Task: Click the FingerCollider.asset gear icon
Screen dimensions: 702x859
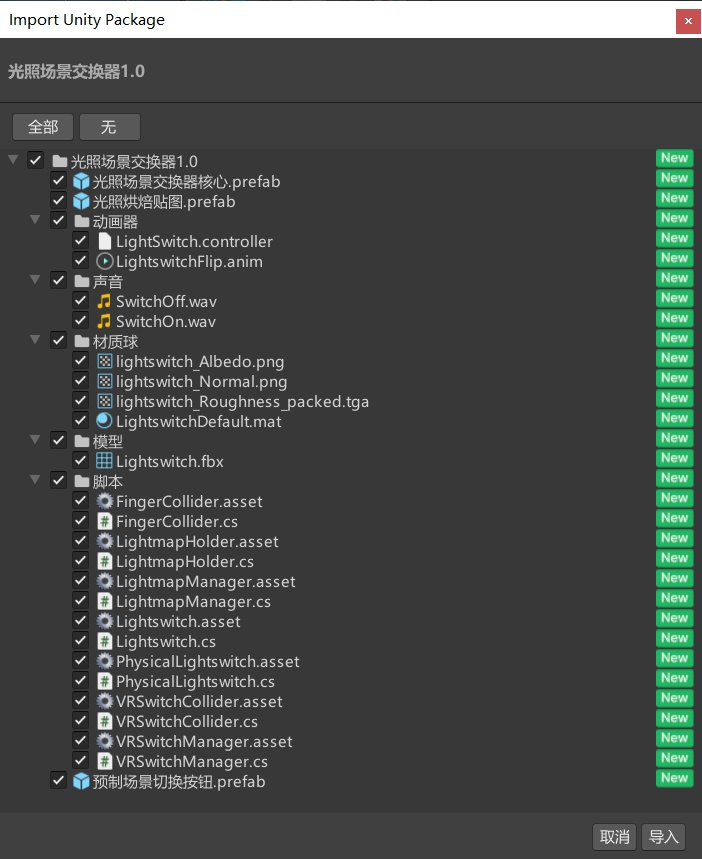Action: click(104, 501)
